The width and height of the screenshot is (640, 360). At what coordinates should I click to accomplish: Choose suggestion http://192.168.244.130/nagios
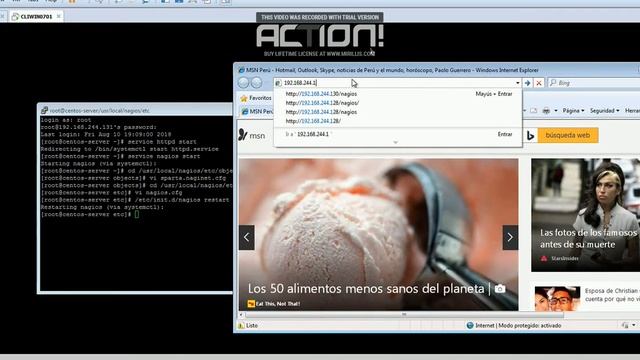(x=321, y=94)
